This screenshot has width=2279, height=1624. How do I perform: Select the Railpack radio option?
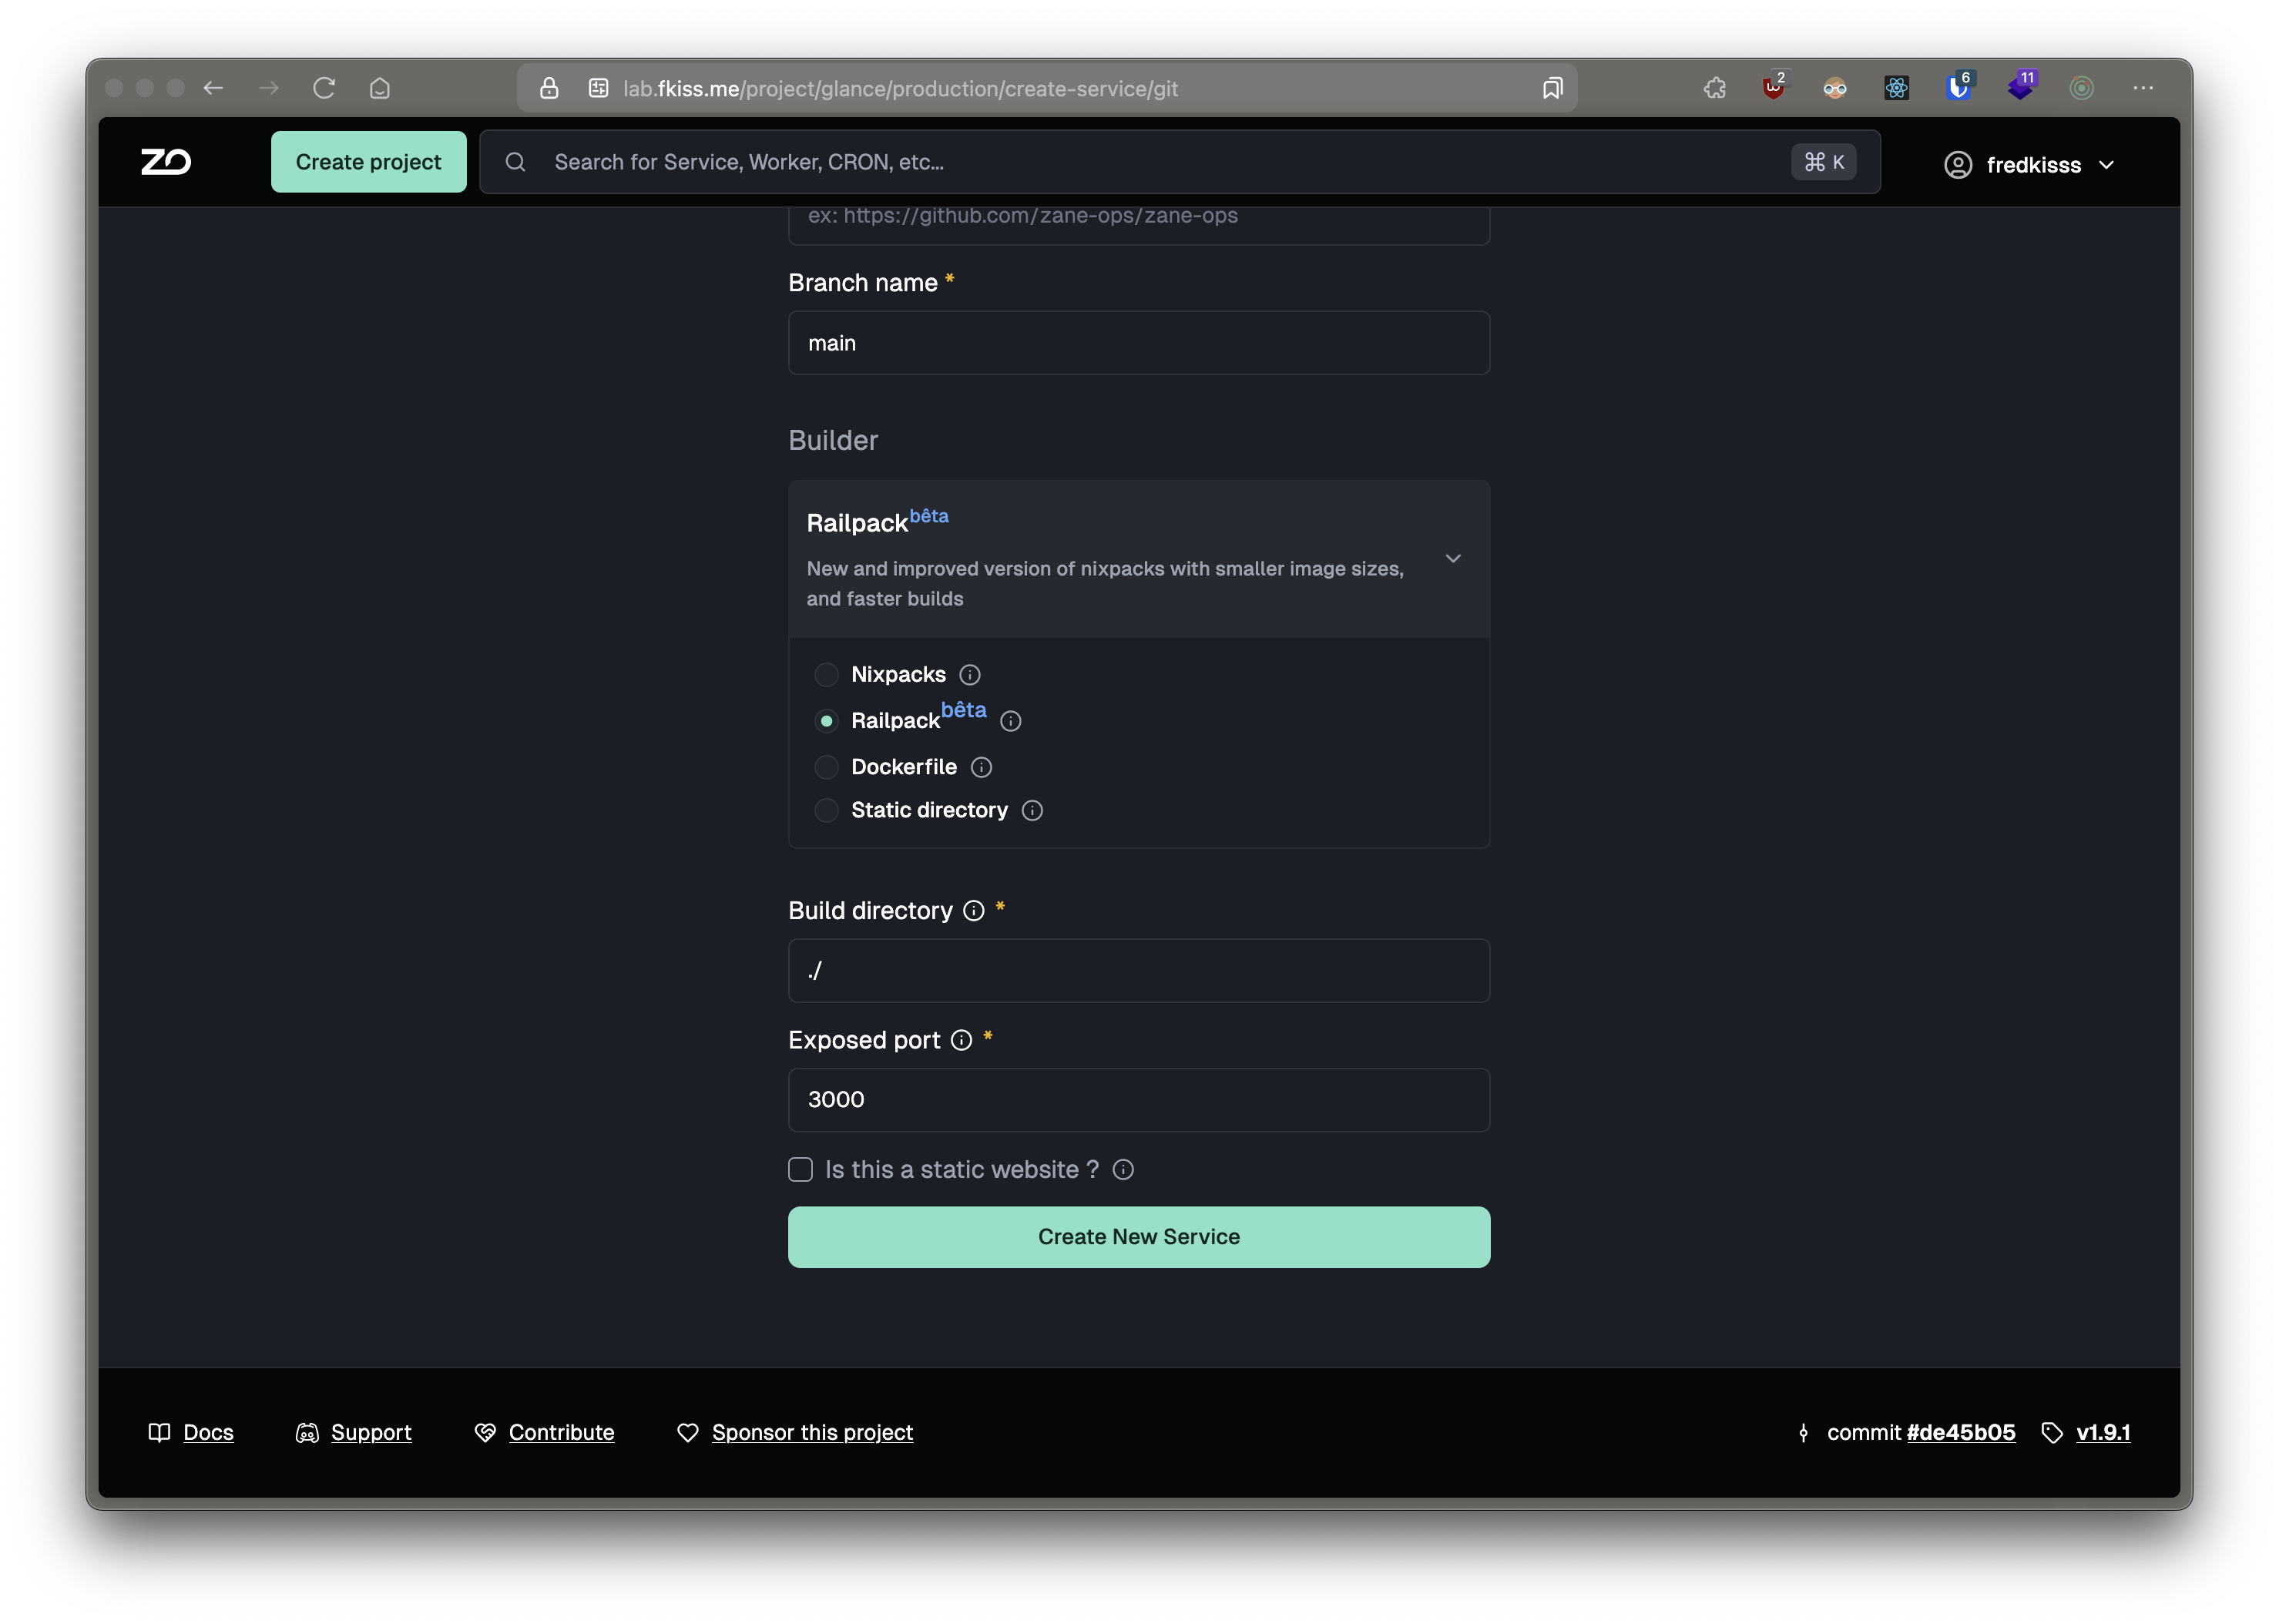point(826,721)
